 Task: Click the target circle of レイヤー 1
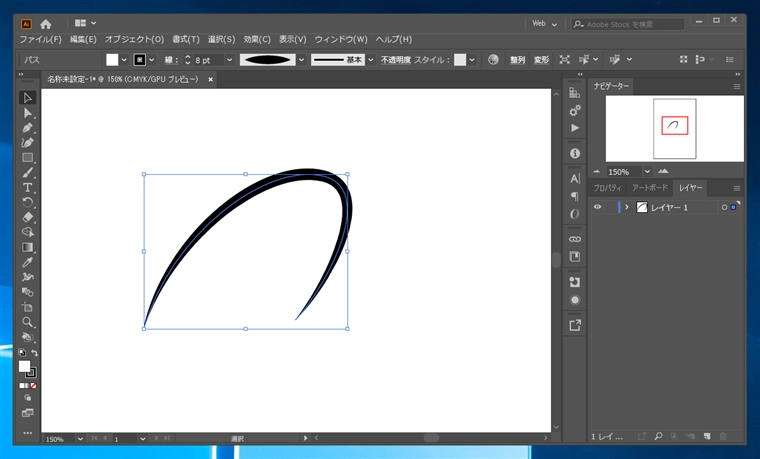tap(724, 207)
